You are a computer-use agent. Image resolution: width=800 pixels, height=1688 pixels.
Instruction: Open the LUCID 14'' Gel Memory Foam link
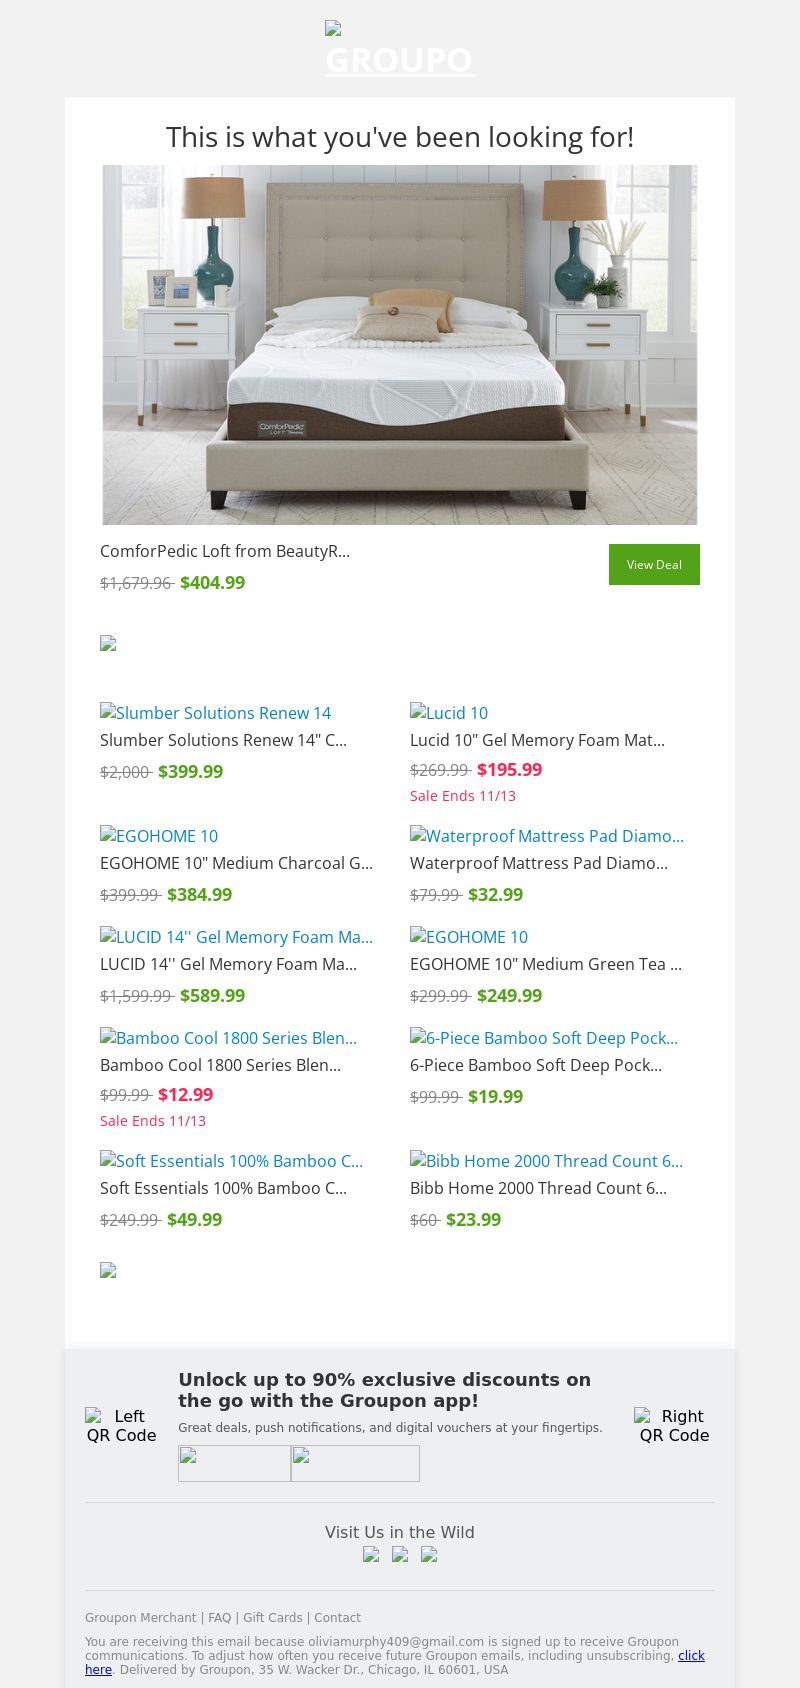tap(236, 937)
